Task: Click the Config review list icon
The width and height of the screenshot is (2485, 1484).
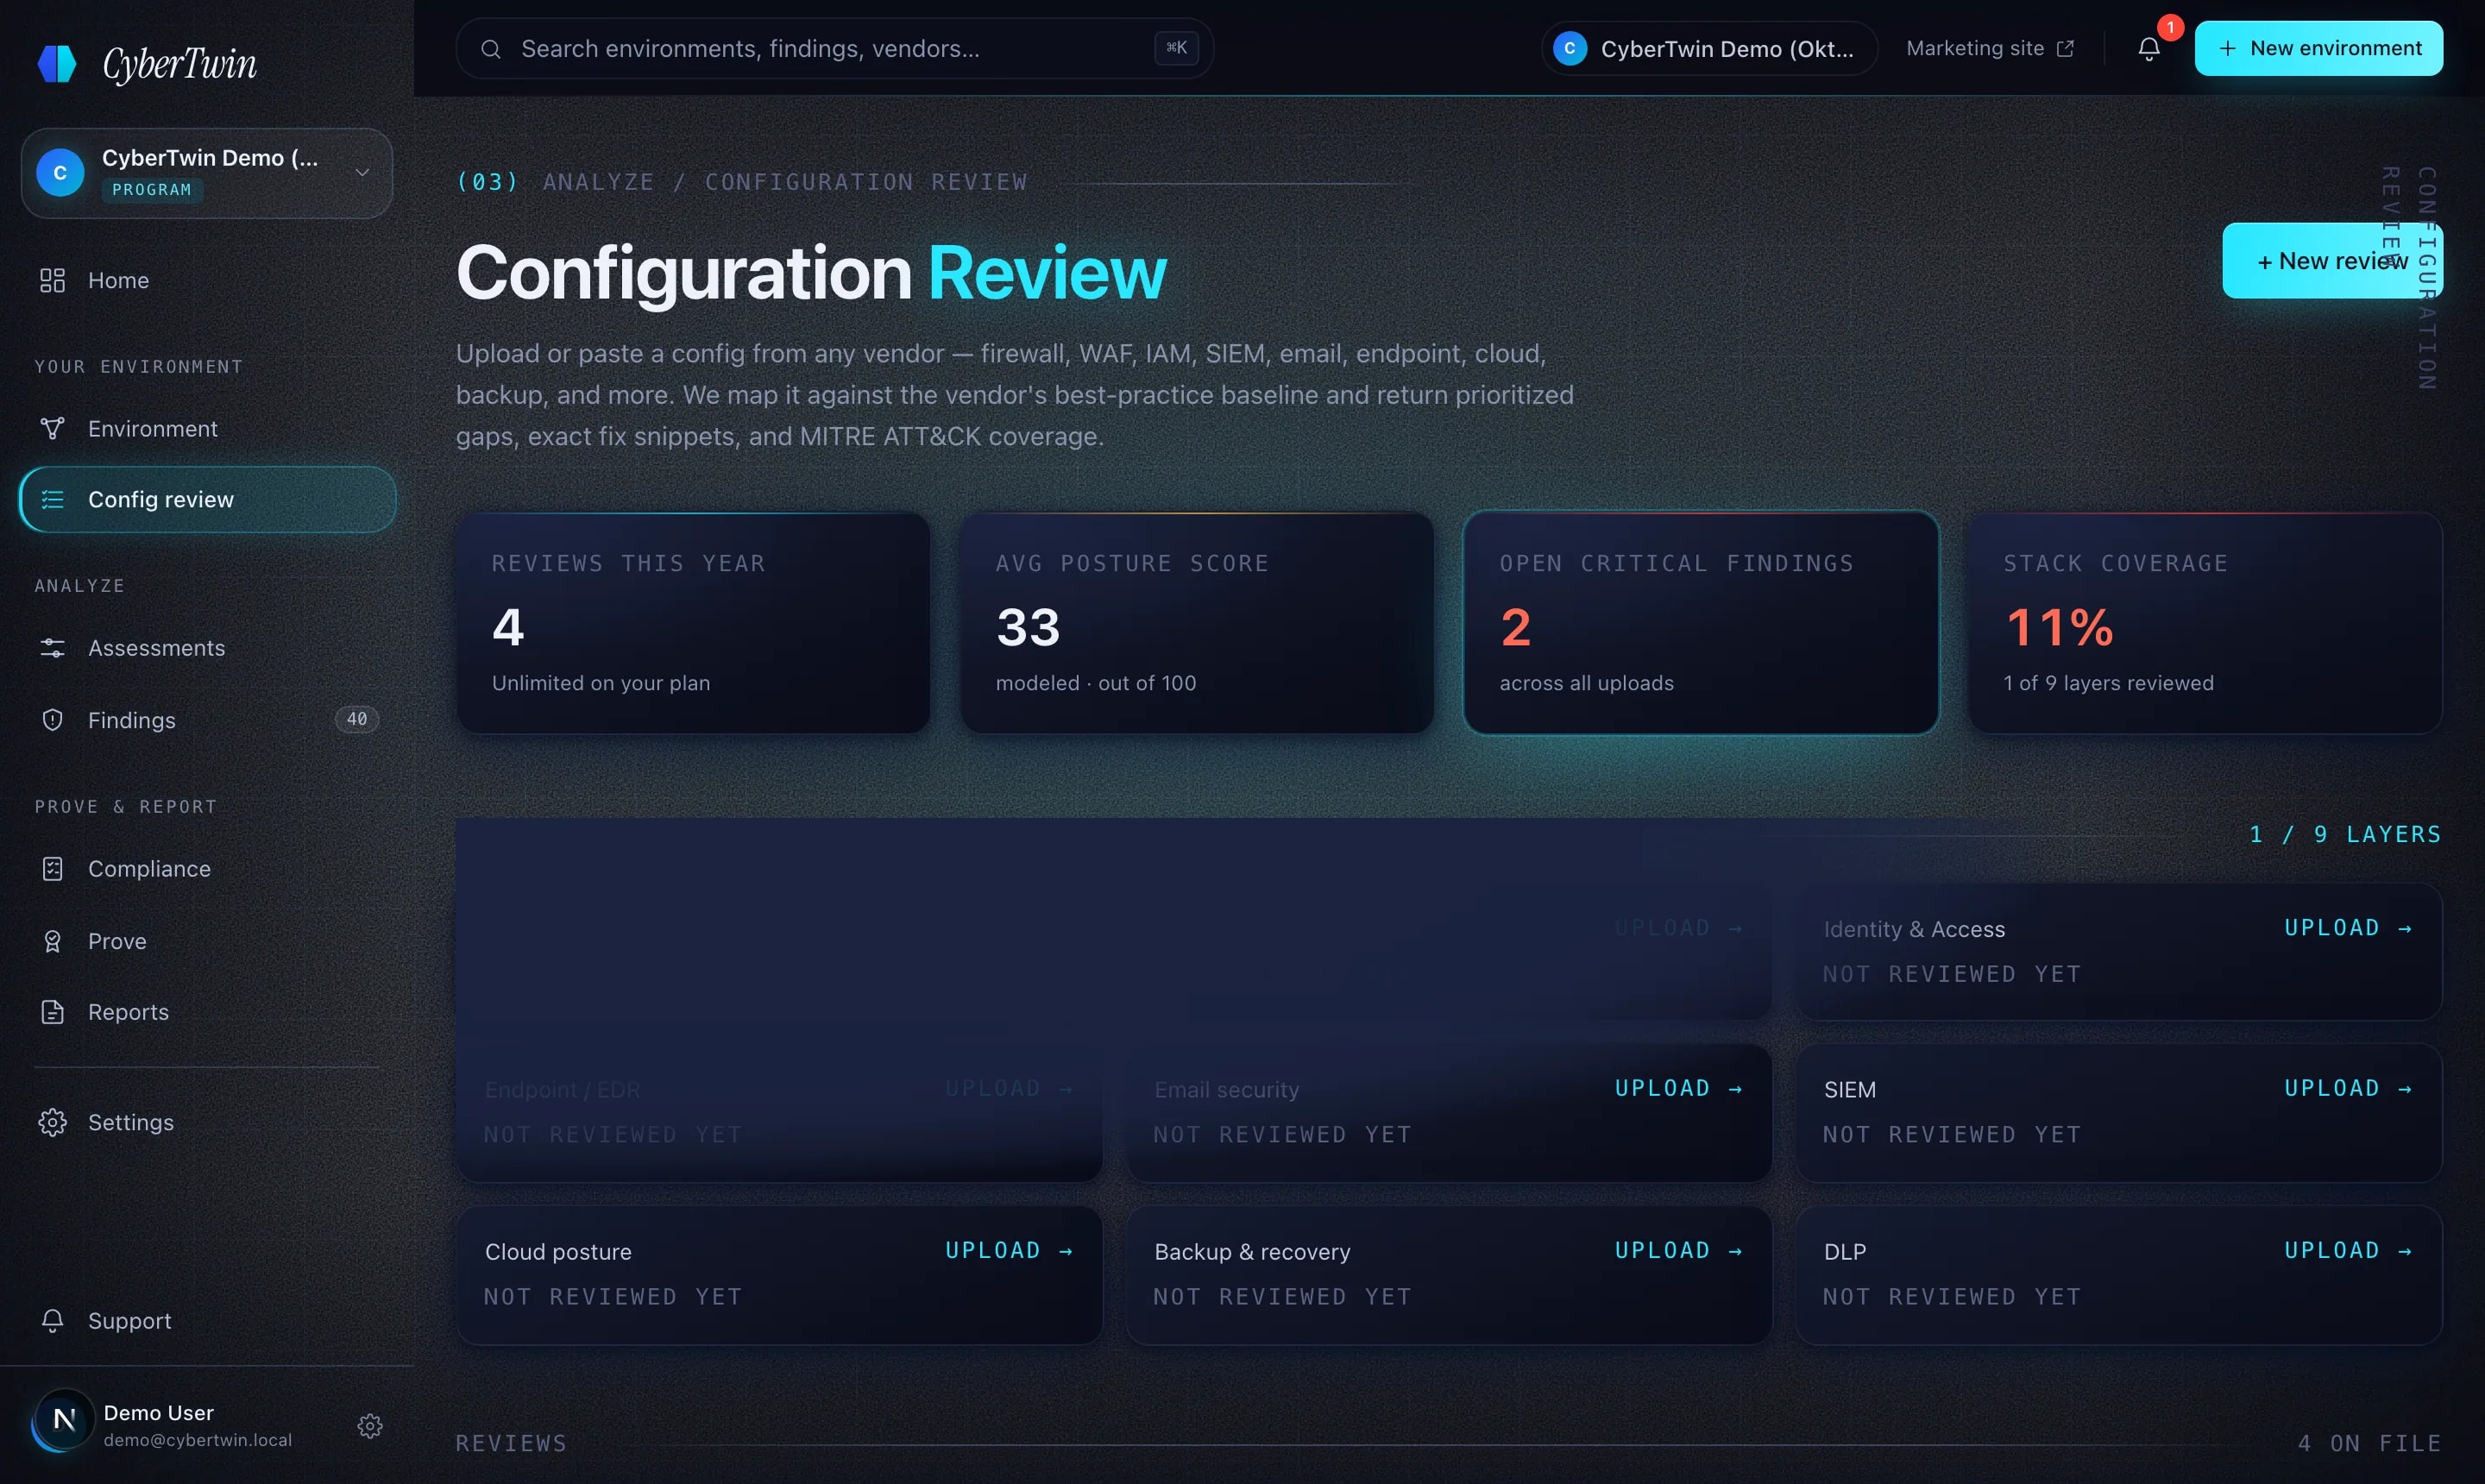Action: click(x=52, y=499)
